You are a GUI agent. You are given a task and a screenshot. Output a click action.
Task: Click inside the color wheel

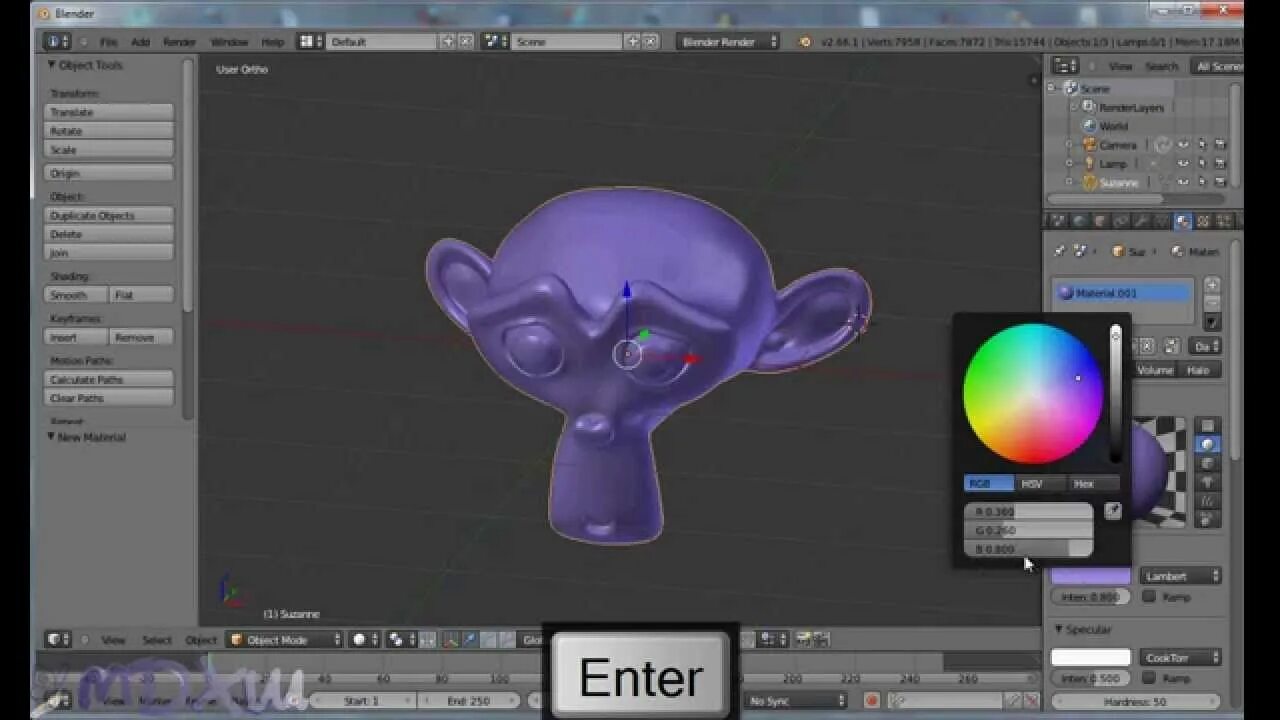pos(1033,394)
